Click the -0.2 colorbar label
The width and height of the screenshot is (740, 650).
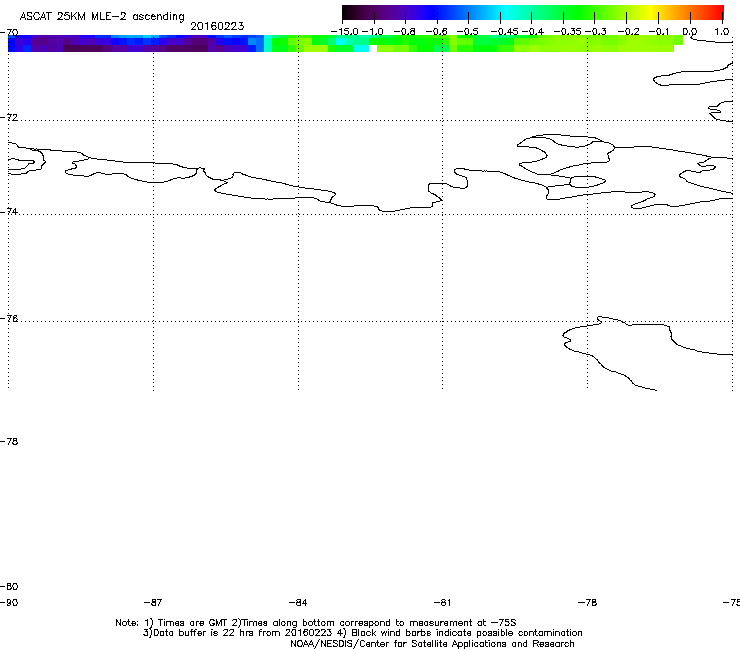point(629,32)
